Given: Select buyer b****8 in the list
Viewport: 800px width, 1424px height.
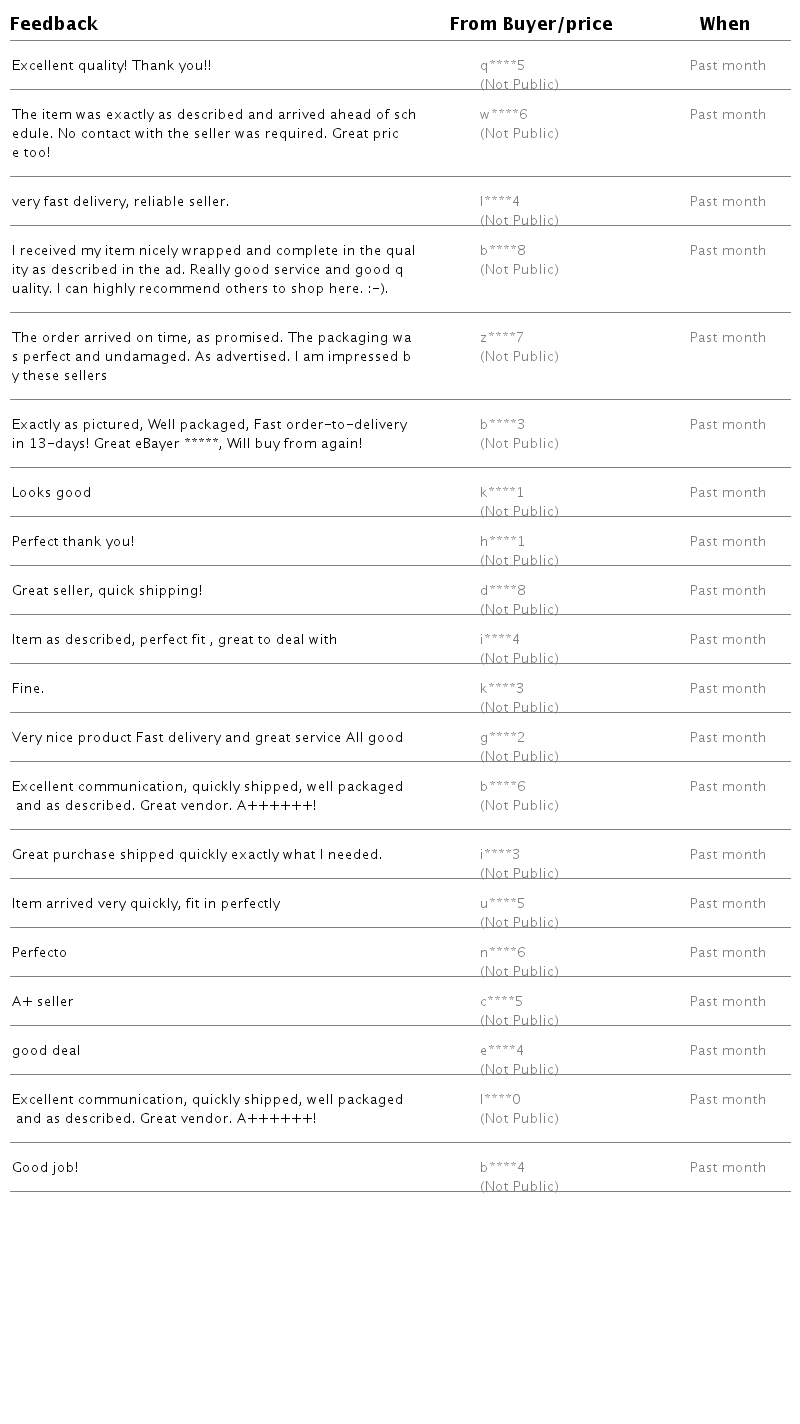Looking at the screenshot, I should (x=502, y=251).
